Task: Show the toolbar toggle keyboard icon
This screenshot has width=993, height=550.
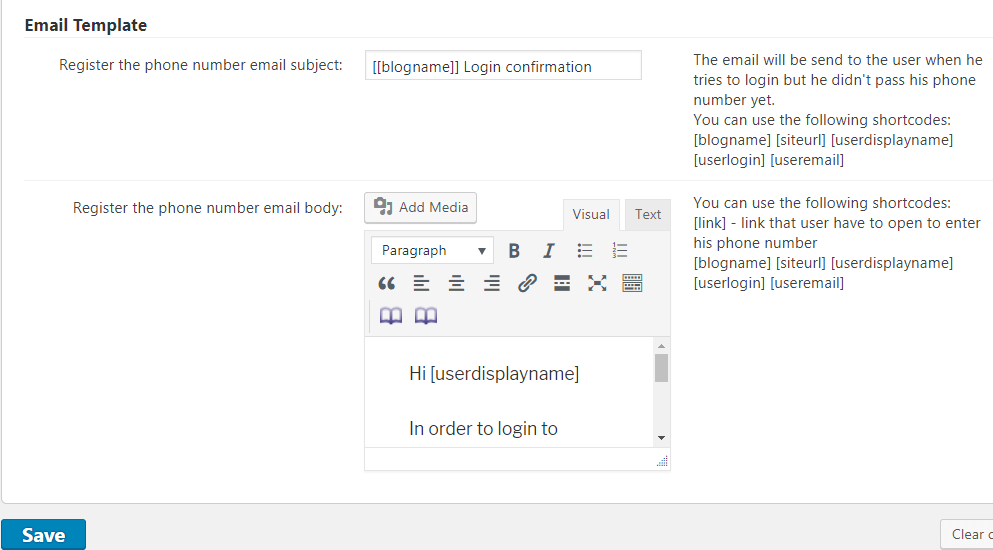Action: pos(632,284)
